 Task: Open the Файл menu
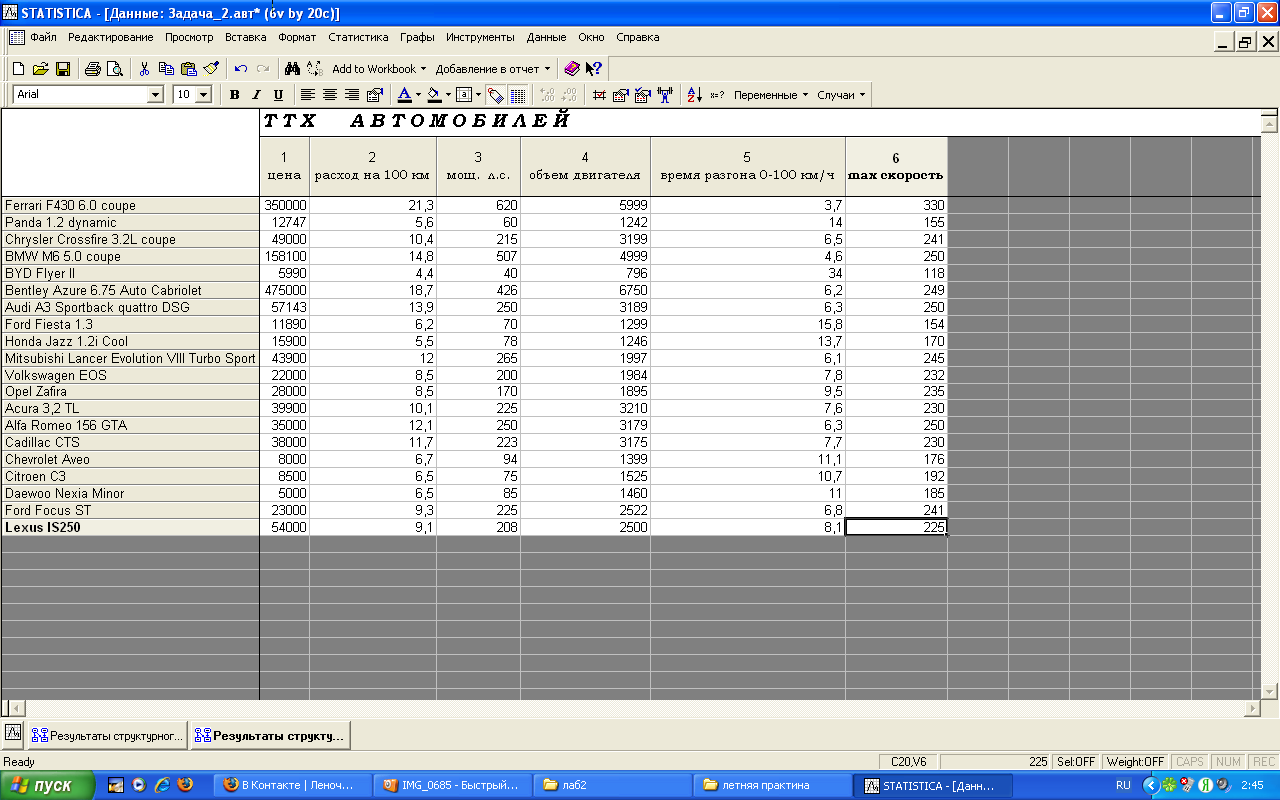pyautogui.click(x=43, y=37)
